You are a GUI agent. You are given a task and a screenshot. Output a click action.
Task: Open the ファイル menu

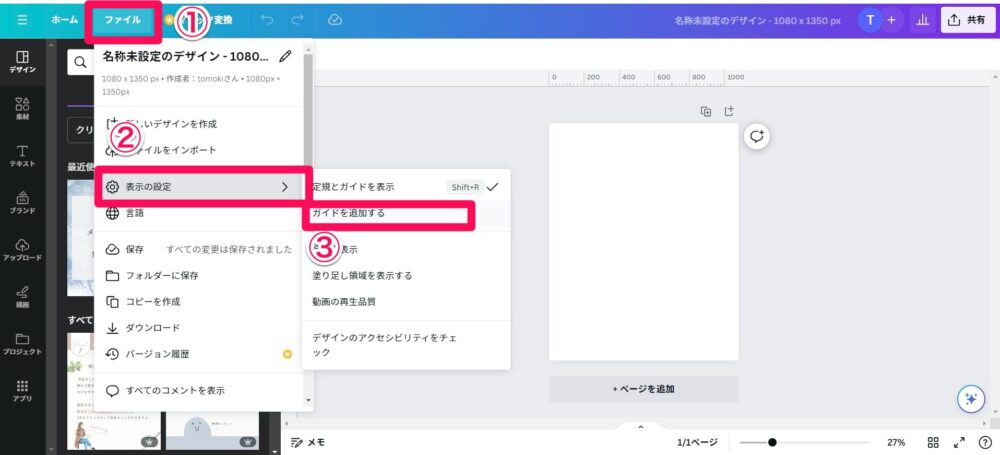(122, 20)
